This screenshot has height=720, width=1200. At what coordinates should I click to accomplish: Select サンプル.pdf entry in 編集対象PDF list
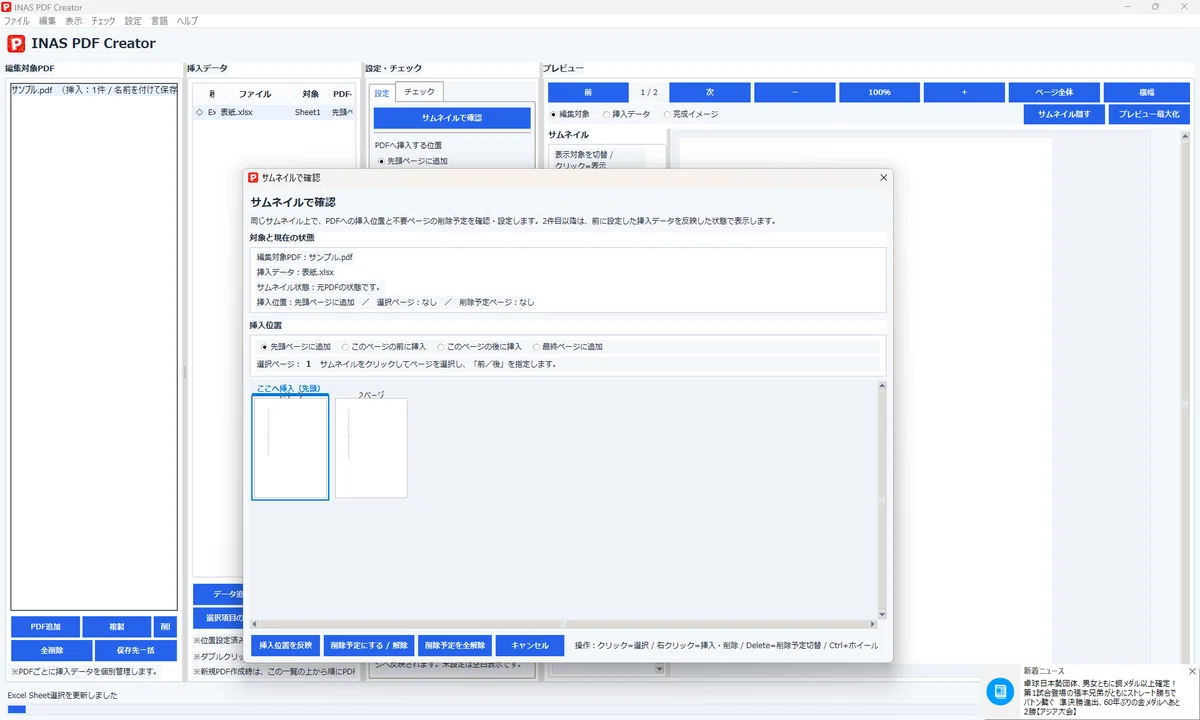click(94, 90)
